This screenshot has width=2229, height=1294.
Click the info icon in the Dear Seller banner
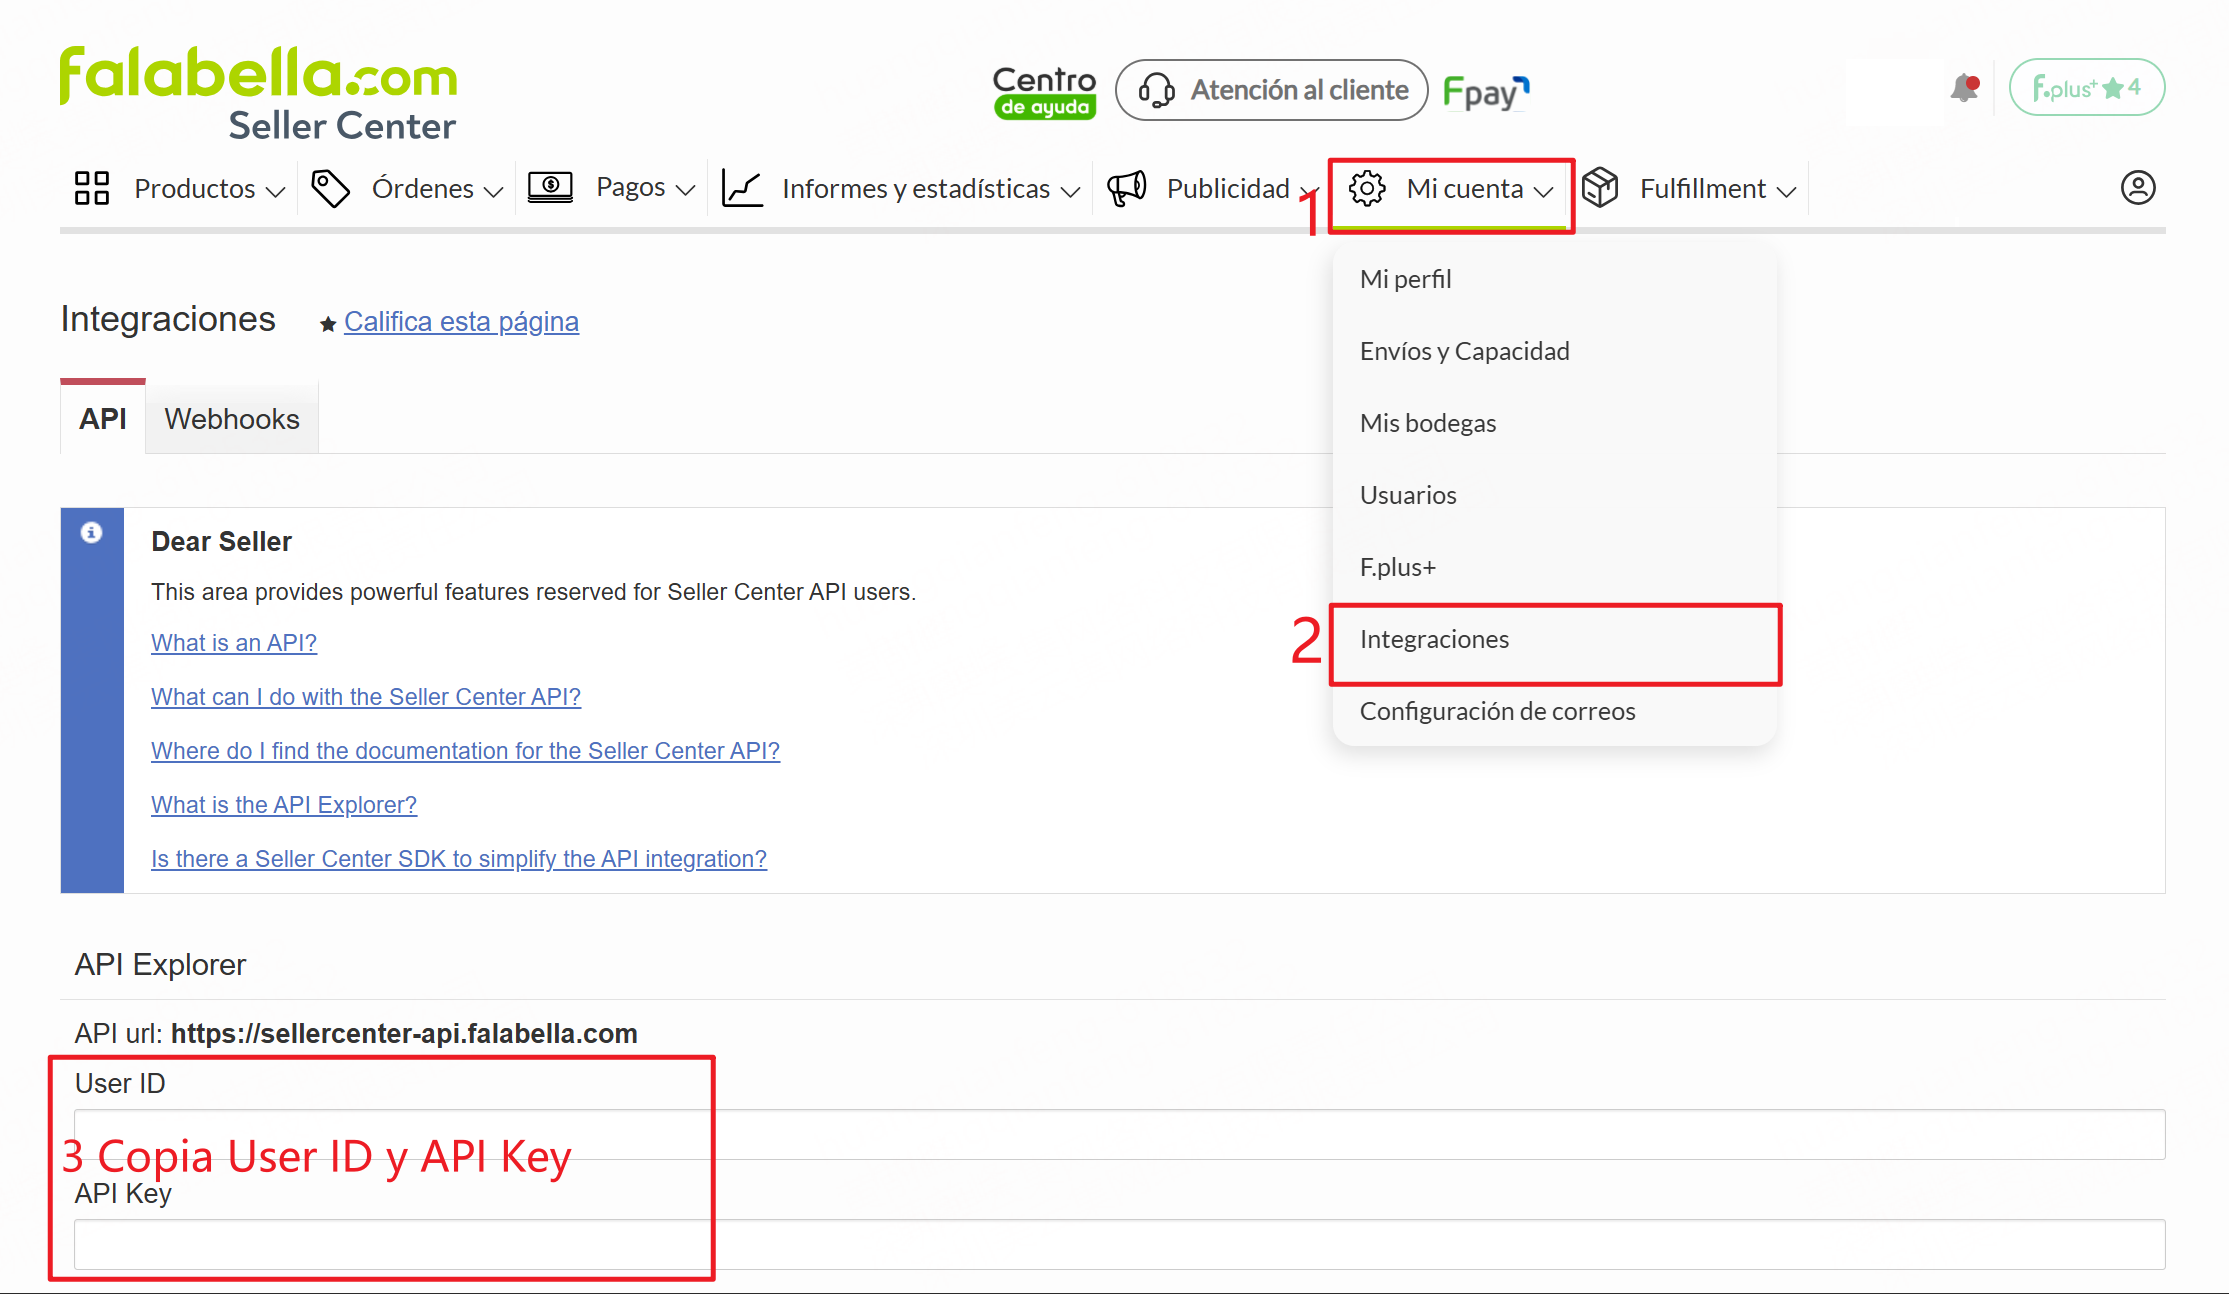[92, 533]
